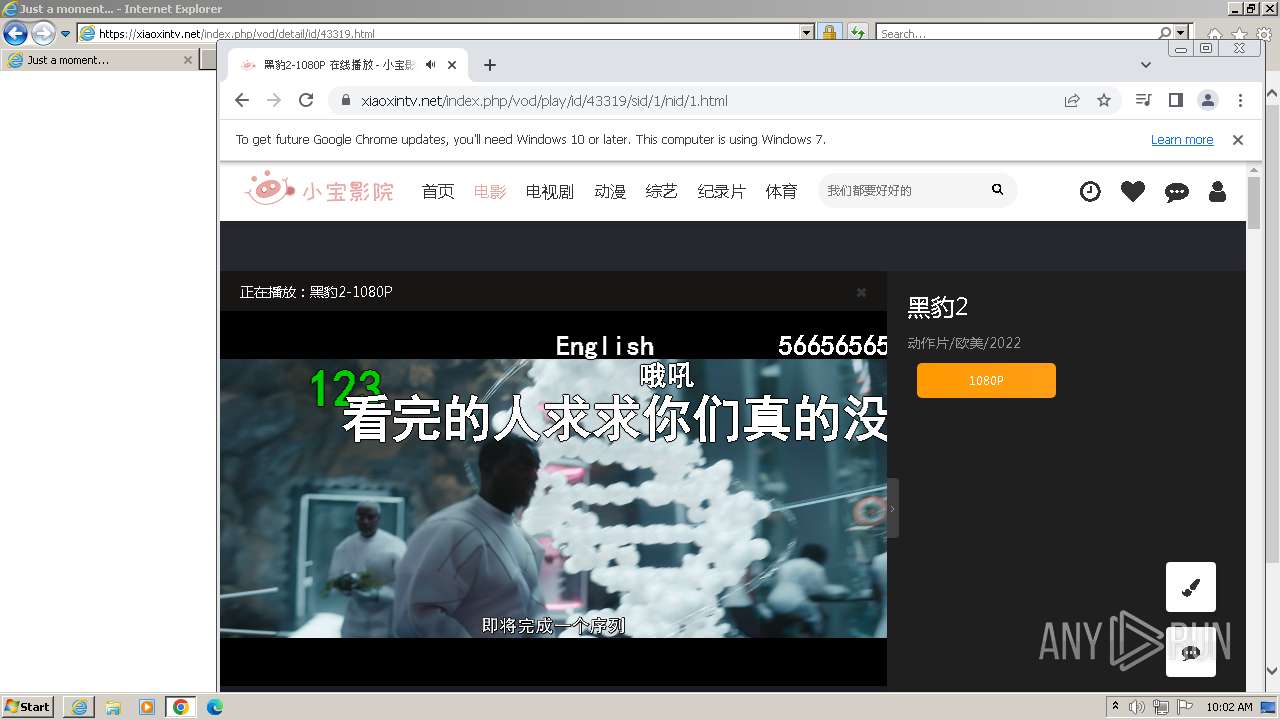
Task: Go back in Internet Explorer window
Action: (x=15, y=33)
